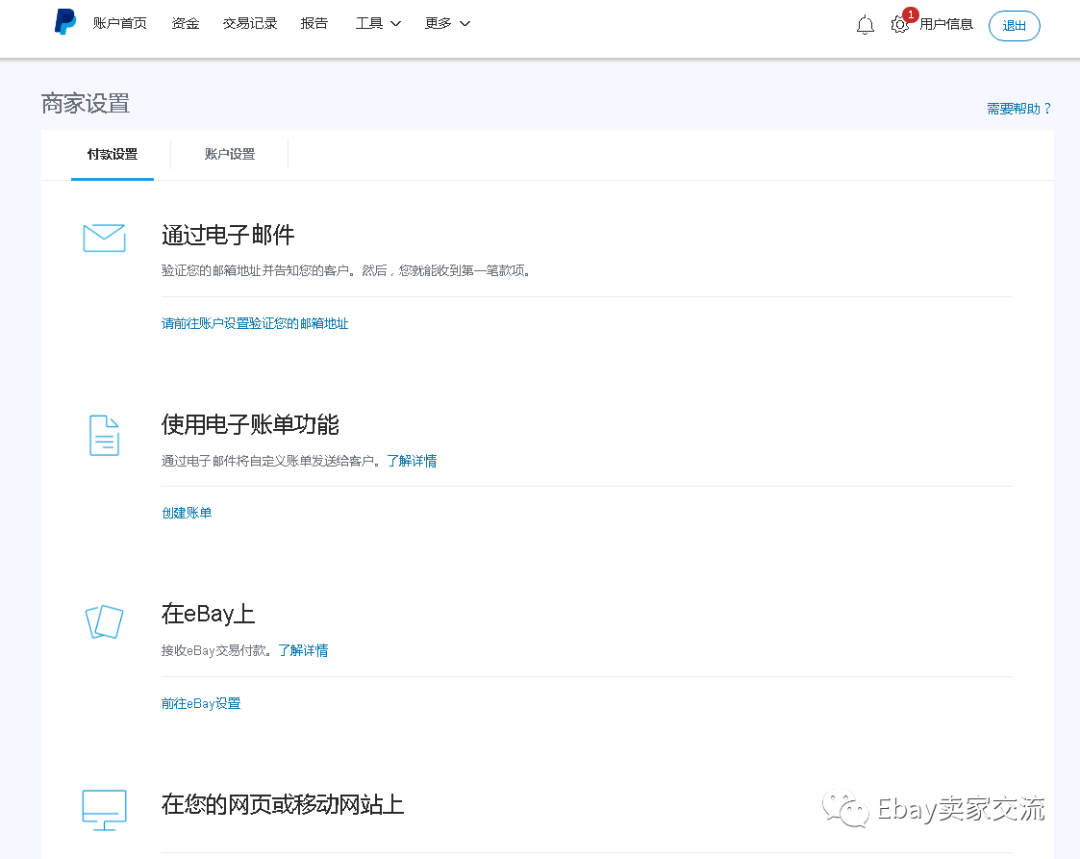This screenshot has width=1080, height=859.
Task: Click the 需要帮助？ help link
Action: coord(1019,109)
